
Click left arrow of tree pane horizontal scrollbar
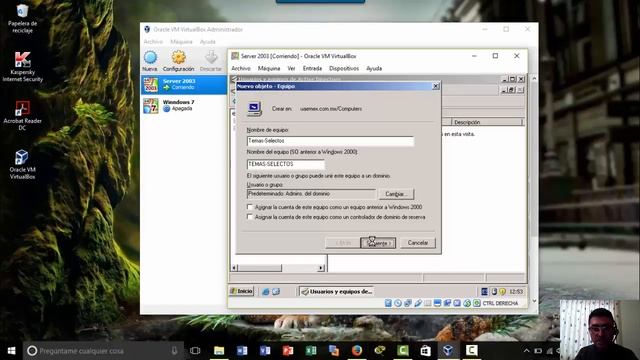235,268
